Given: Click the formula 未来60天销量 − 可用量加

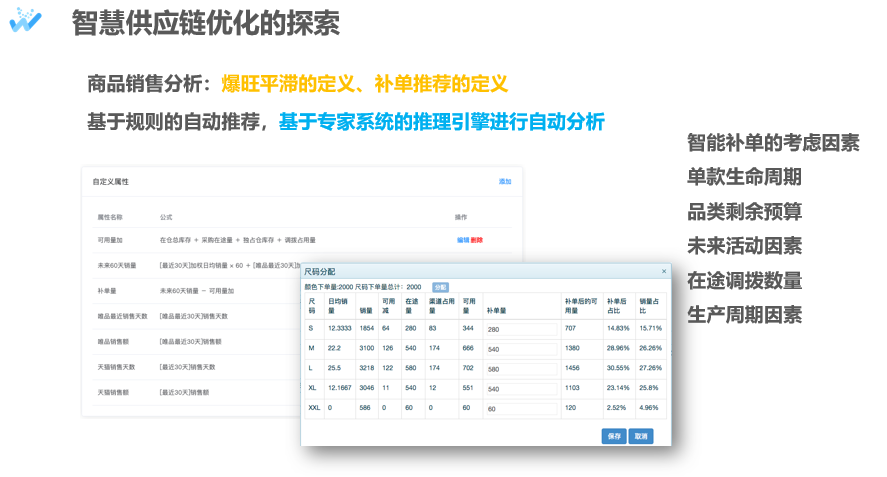Looking at the screenshot, I should tap(197, 291).
